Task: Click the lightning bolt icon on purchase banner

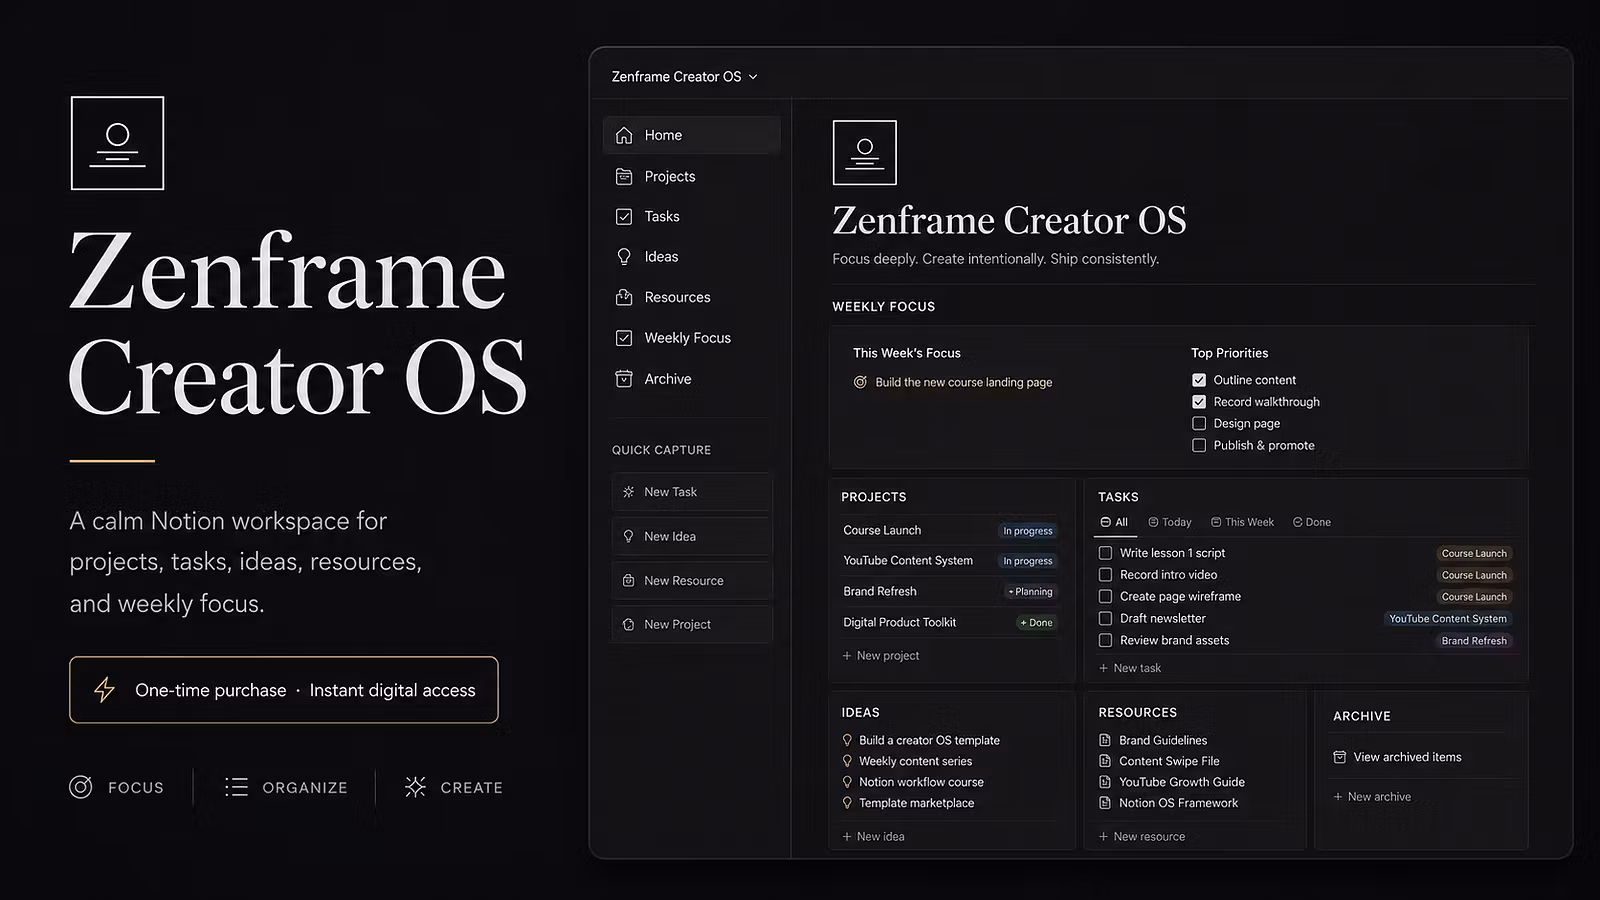Action: coord(104,690)
